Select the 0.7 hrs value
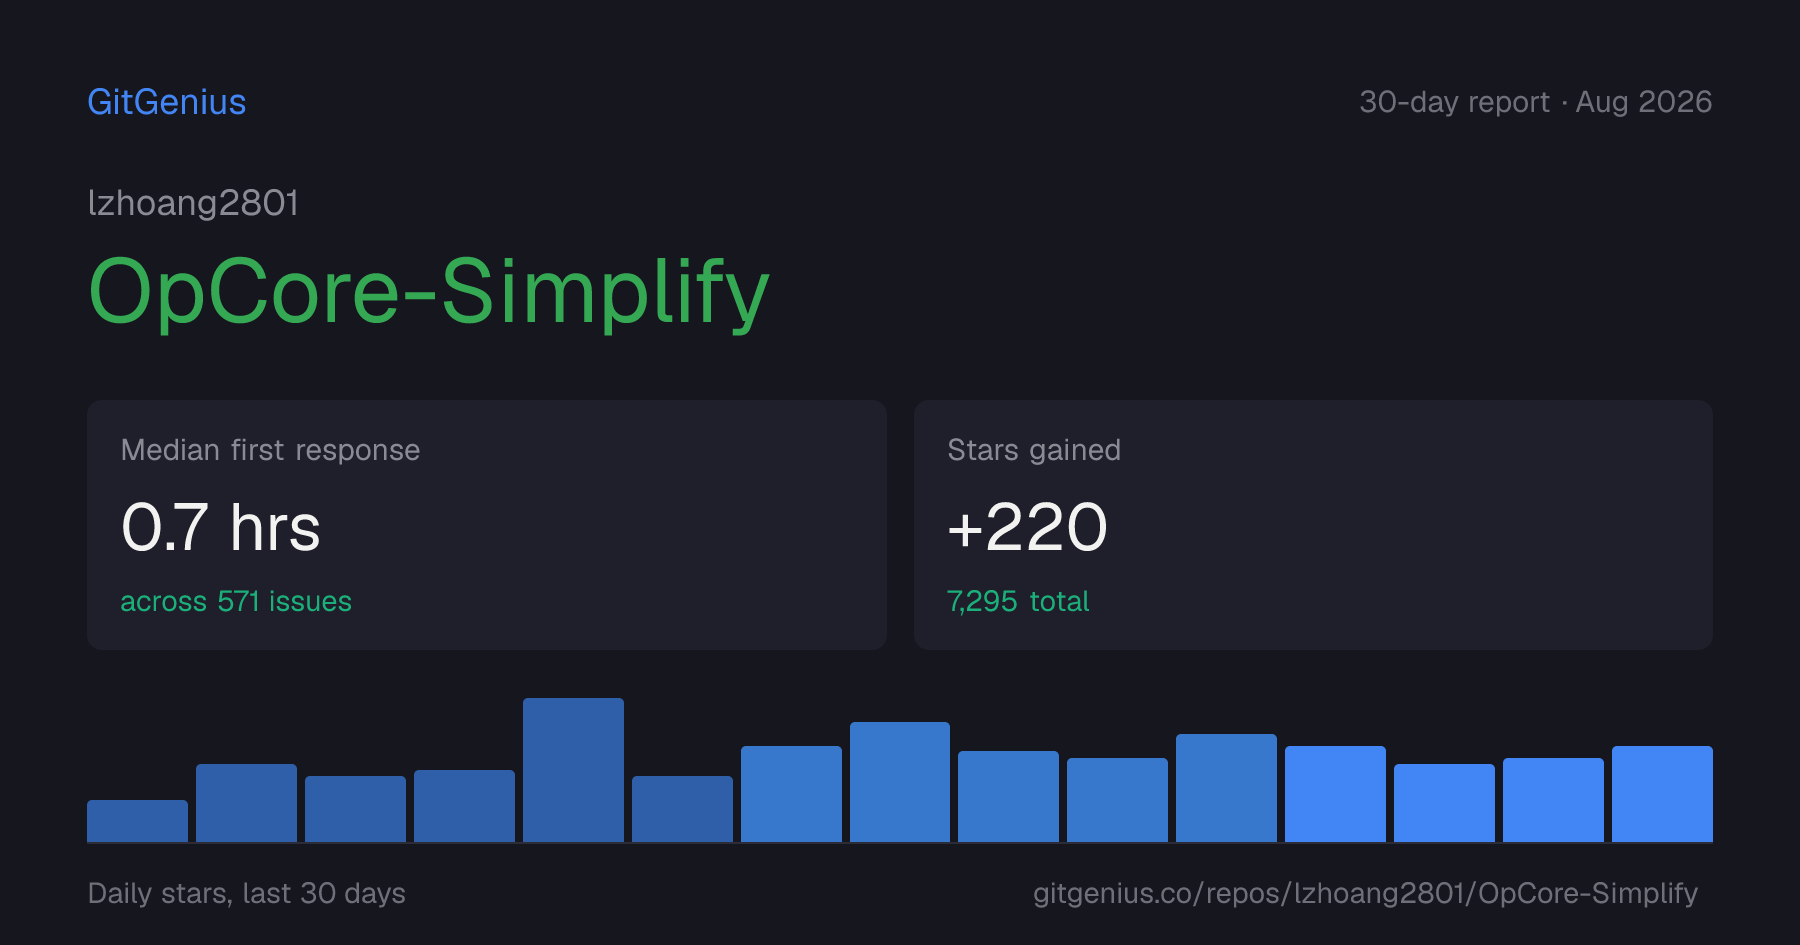 (221, 528)
